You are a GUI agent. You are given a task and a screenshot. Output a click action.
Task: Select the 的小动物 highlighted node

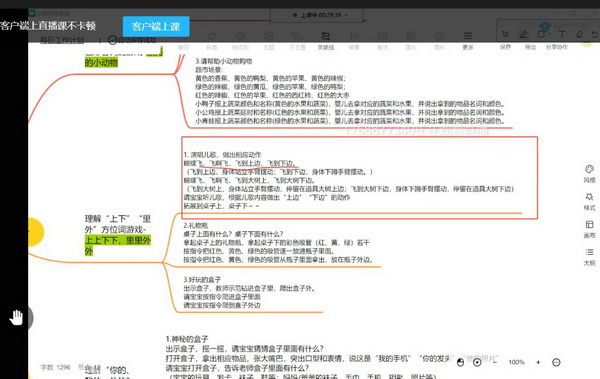[x=101, y=62]
